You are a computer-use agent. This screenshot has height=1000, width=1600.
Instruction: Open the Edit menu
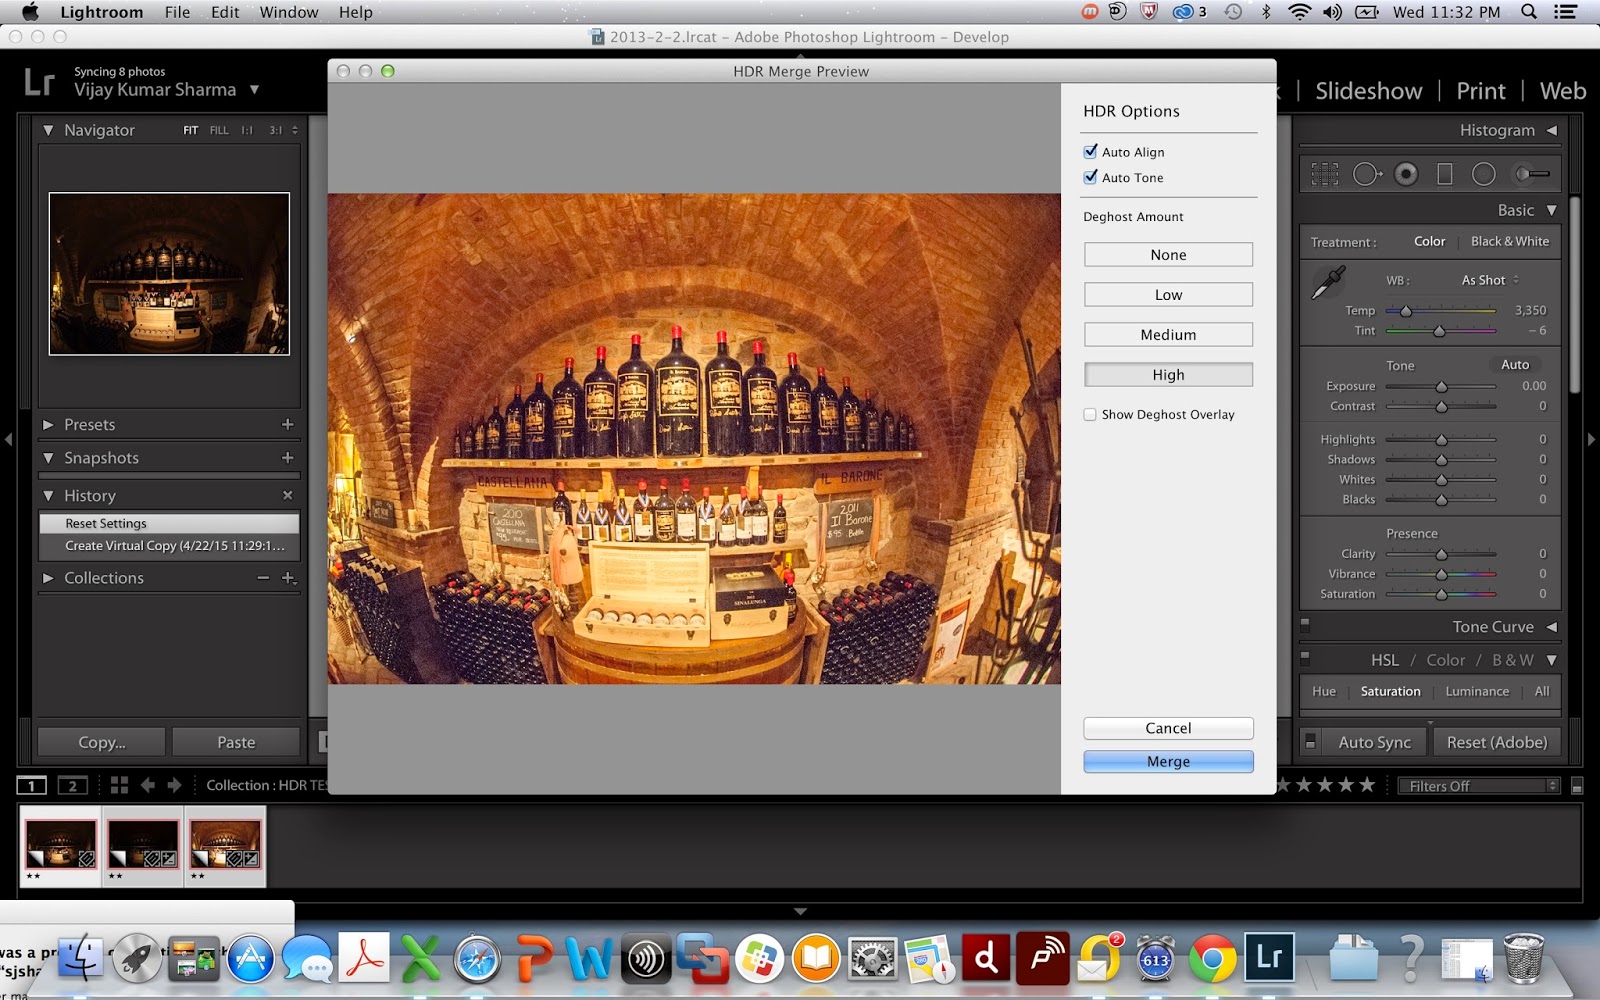coord(225,12)
